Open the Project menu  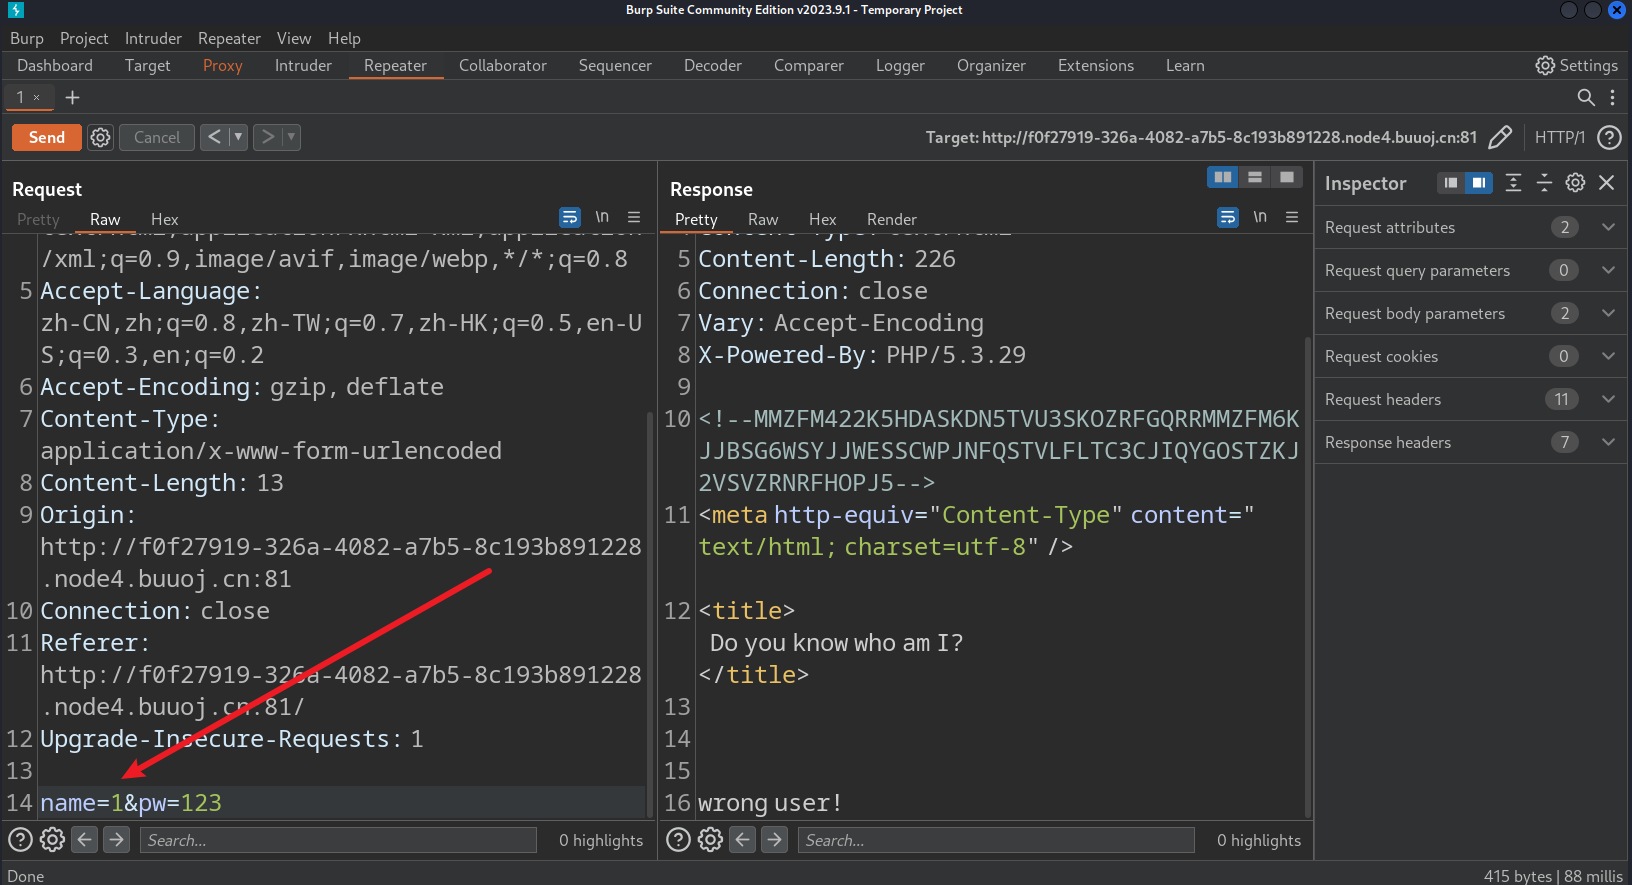pyautogui.click(x=84, y=38)
